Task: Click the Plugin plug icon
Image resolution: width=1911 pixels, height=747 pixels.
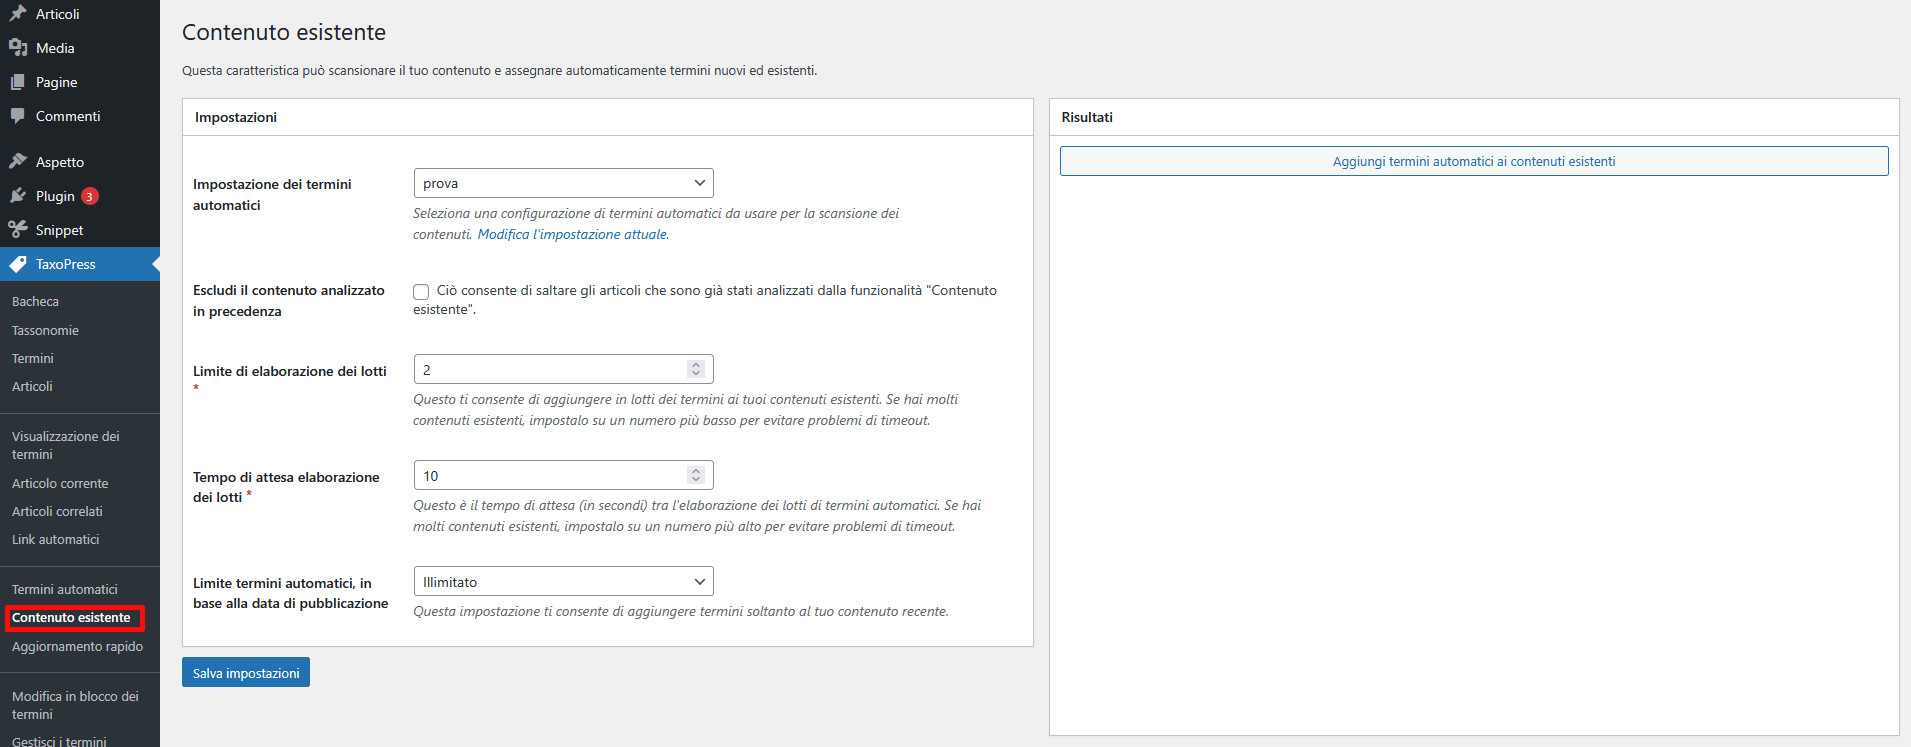Action: coord(18,196)
